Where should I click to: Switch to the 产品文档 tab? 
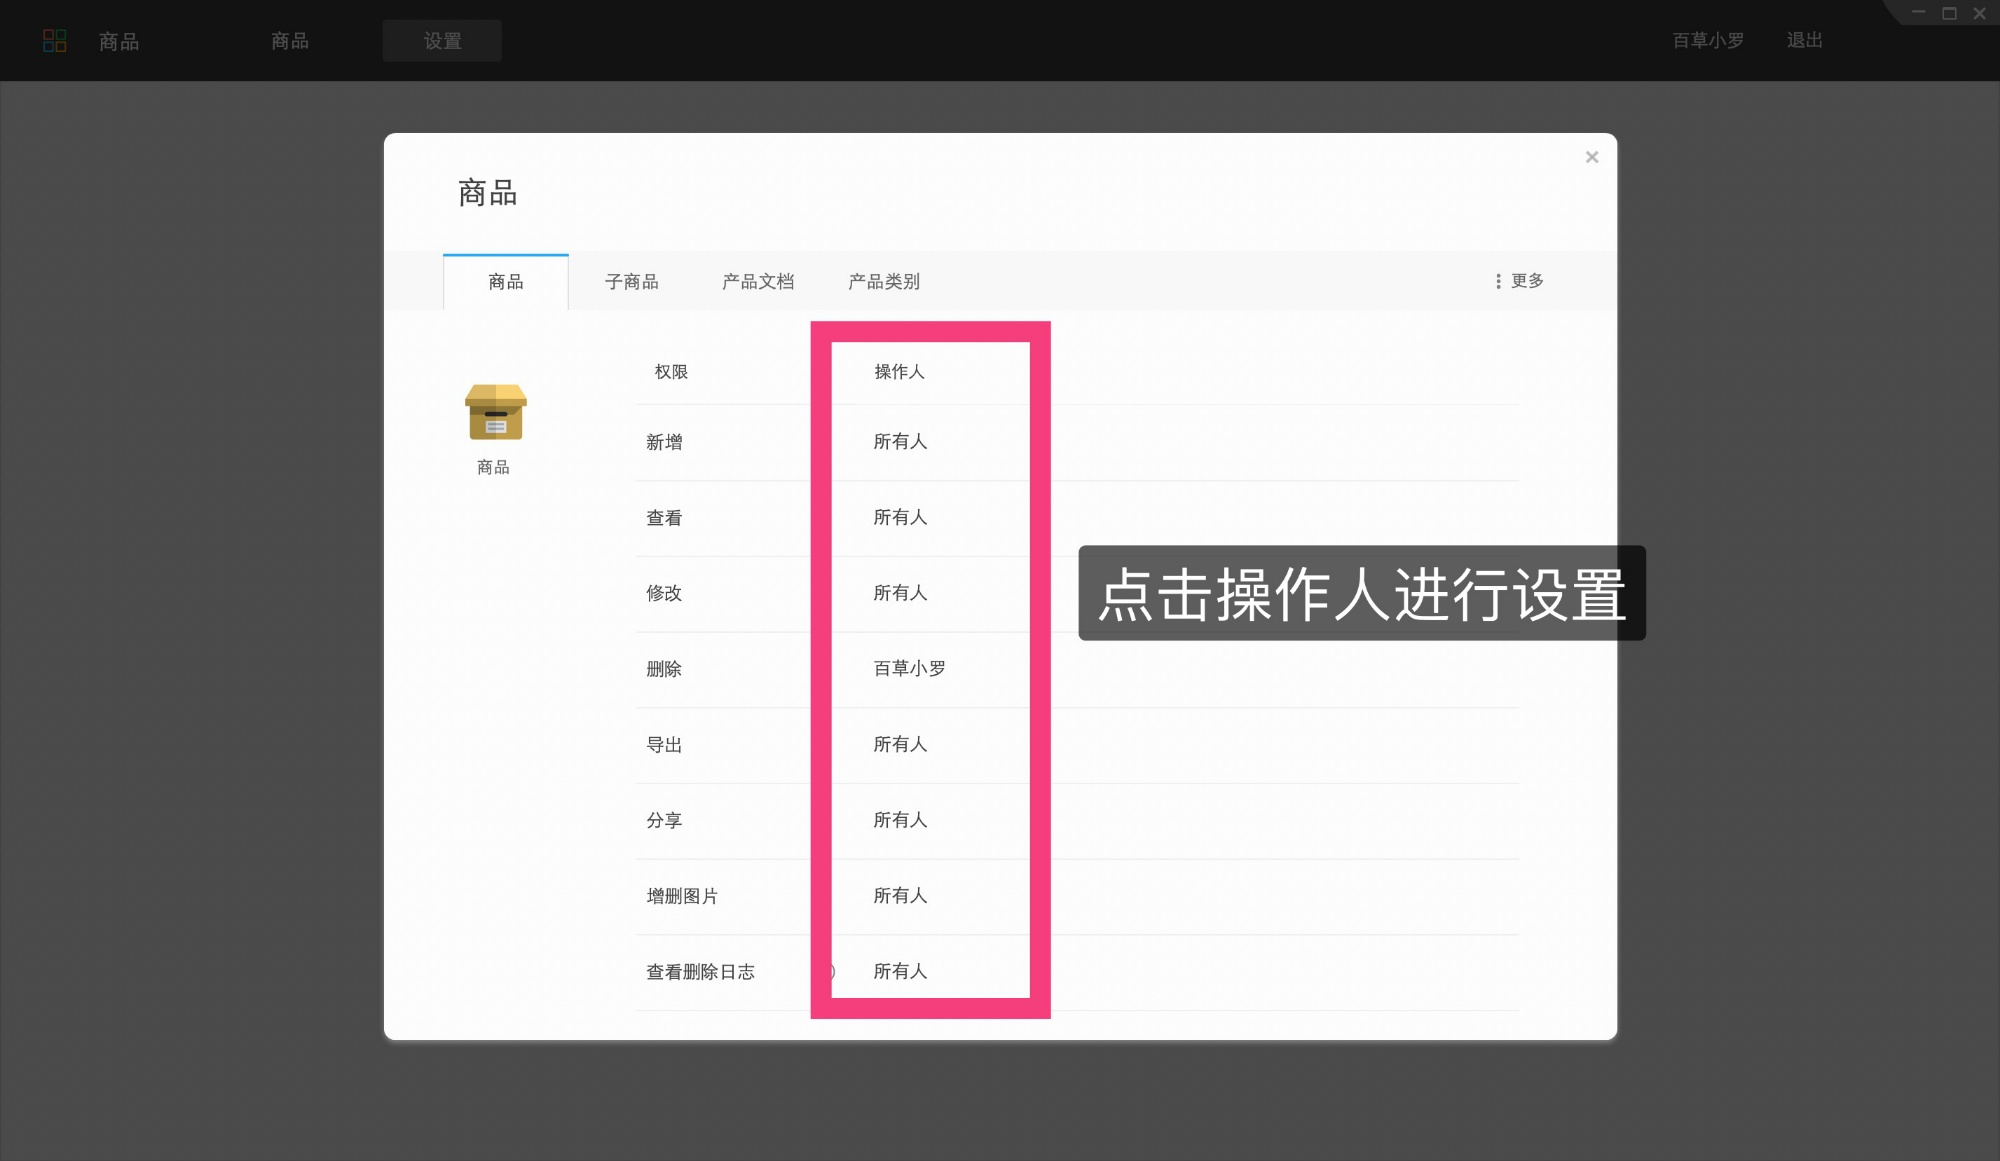pos(757,281)
